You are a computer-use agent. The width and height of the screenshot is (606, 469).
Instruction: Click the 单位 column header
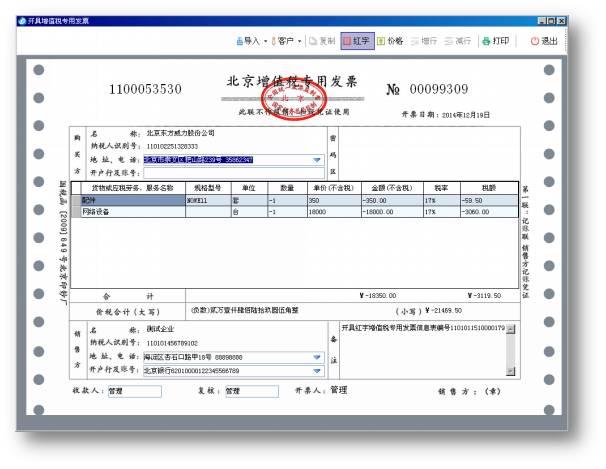tap(249, 188)
